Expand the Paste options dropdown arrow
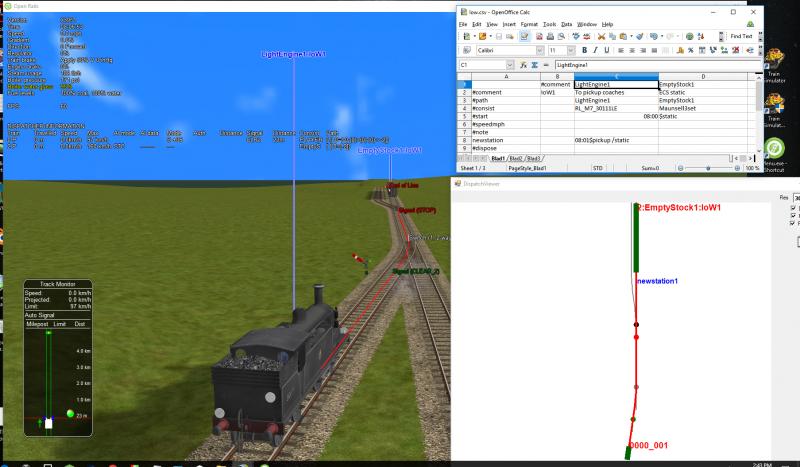Viewport: 800px width, 467px height. click(x=631, y=36)
